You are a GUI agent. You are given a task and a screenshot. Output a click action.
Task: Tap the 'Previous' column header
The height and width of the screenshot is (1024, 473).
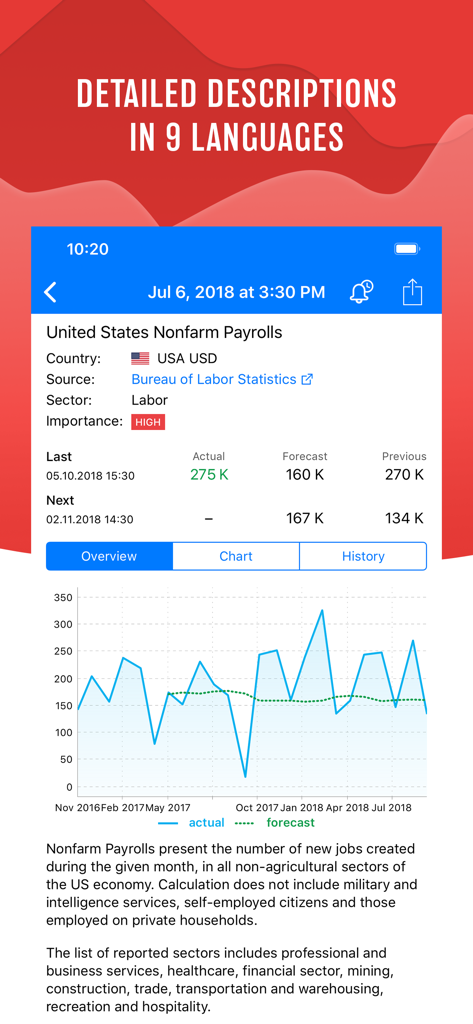[x=404, y=456]
